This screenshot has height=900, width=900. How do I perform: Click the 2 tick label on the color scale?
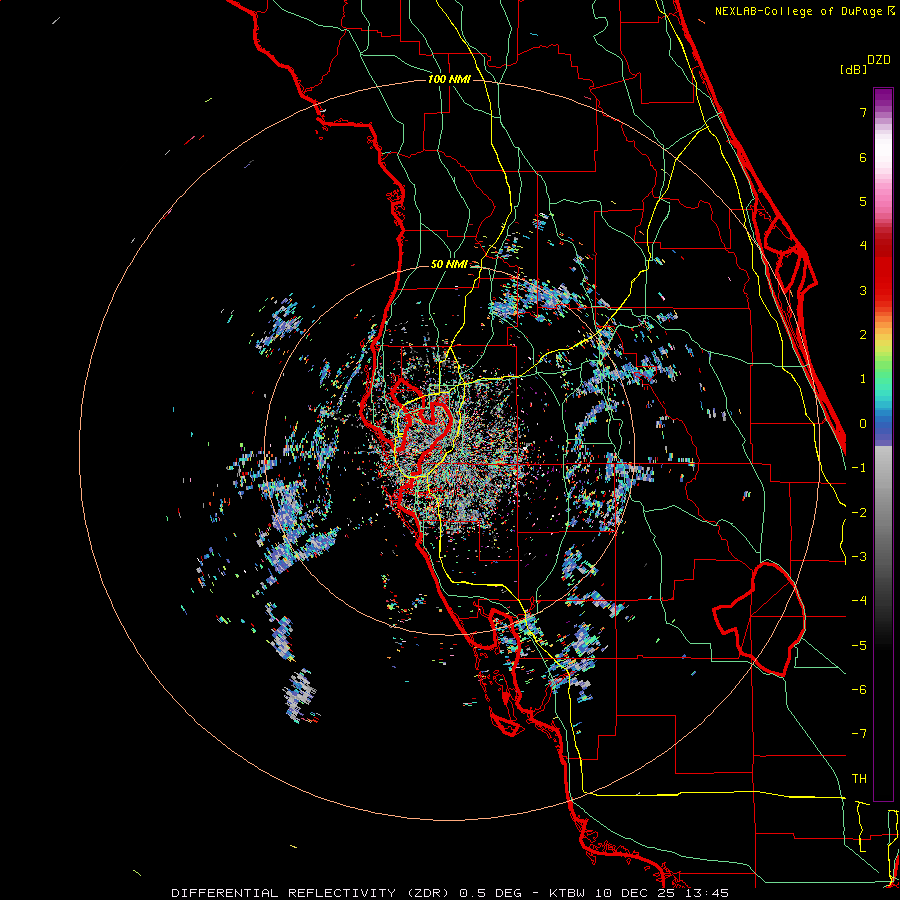click(863, 335)
